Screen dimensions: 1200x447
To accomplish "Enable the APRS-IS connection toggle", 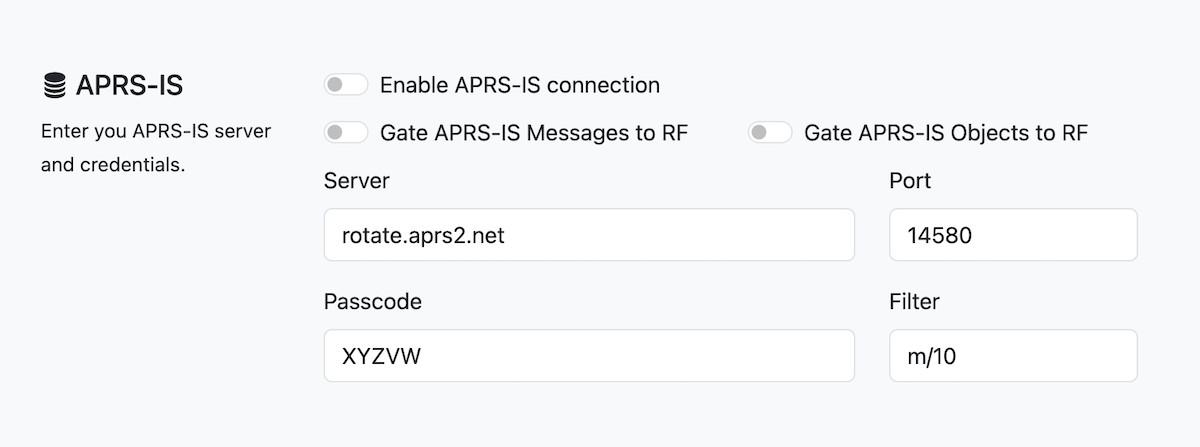I will 346,85.
